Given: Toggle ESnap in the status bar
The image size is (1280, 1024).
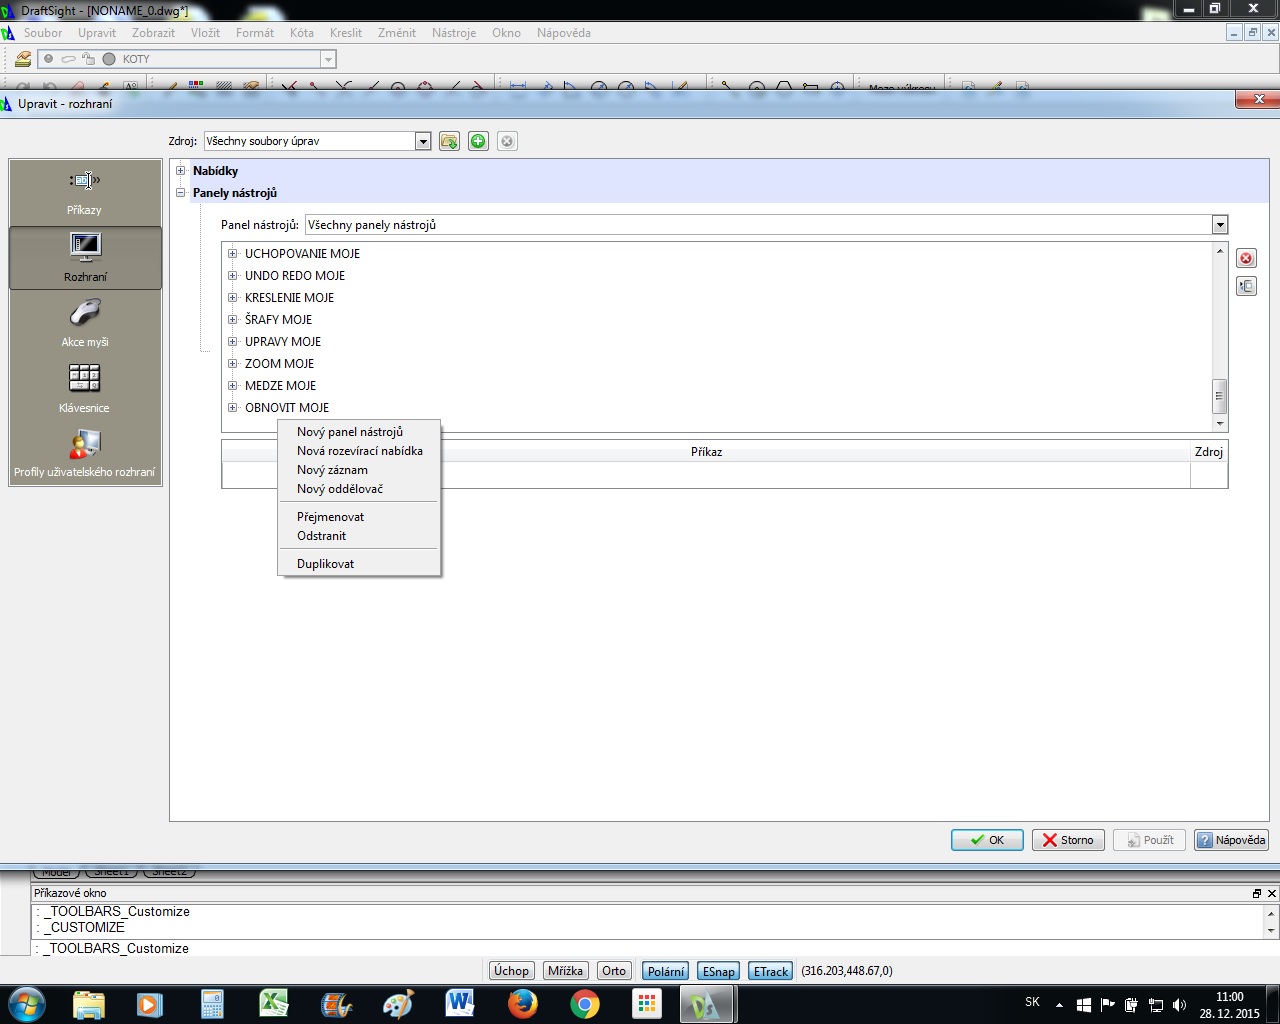Looking at the screenshot, I should click(718, 971).
